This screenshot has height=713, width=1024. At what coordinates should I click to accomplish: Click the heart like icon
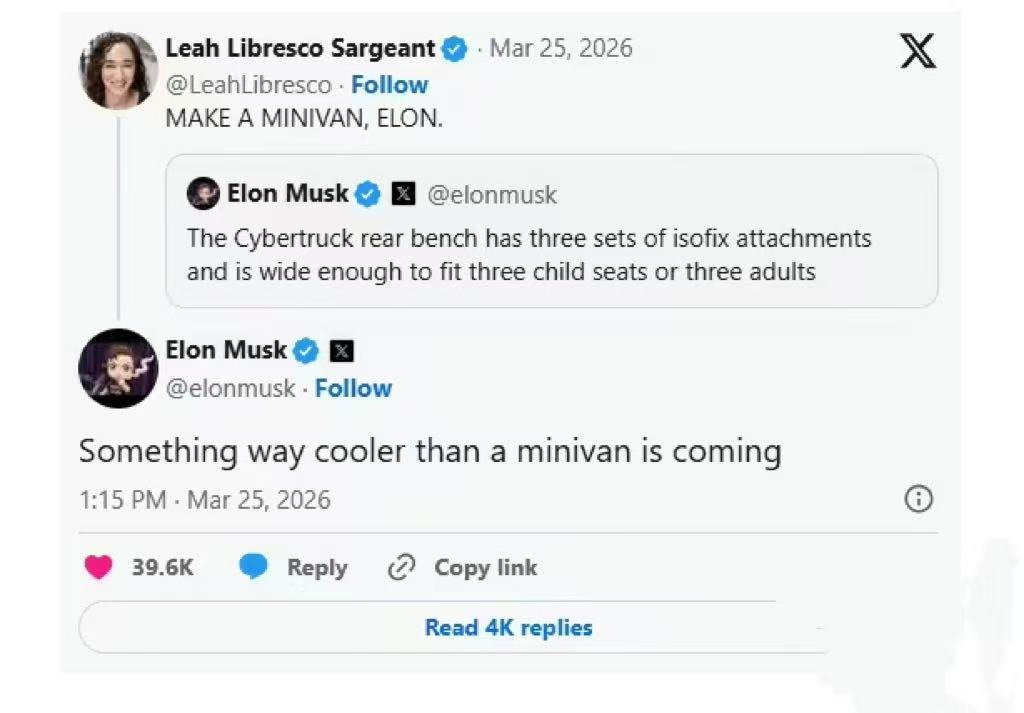click(98, 568)
